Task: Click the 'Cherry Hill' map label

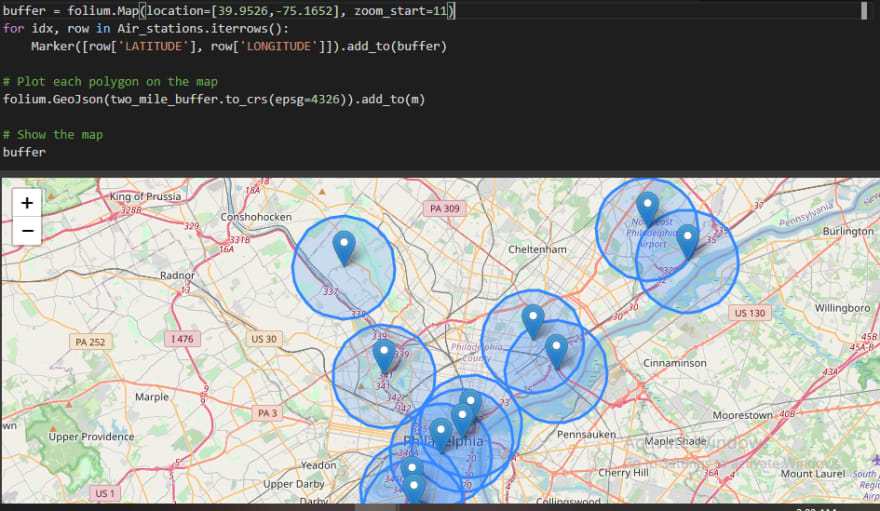Action: pyautogui.click(x=623, y=472)
